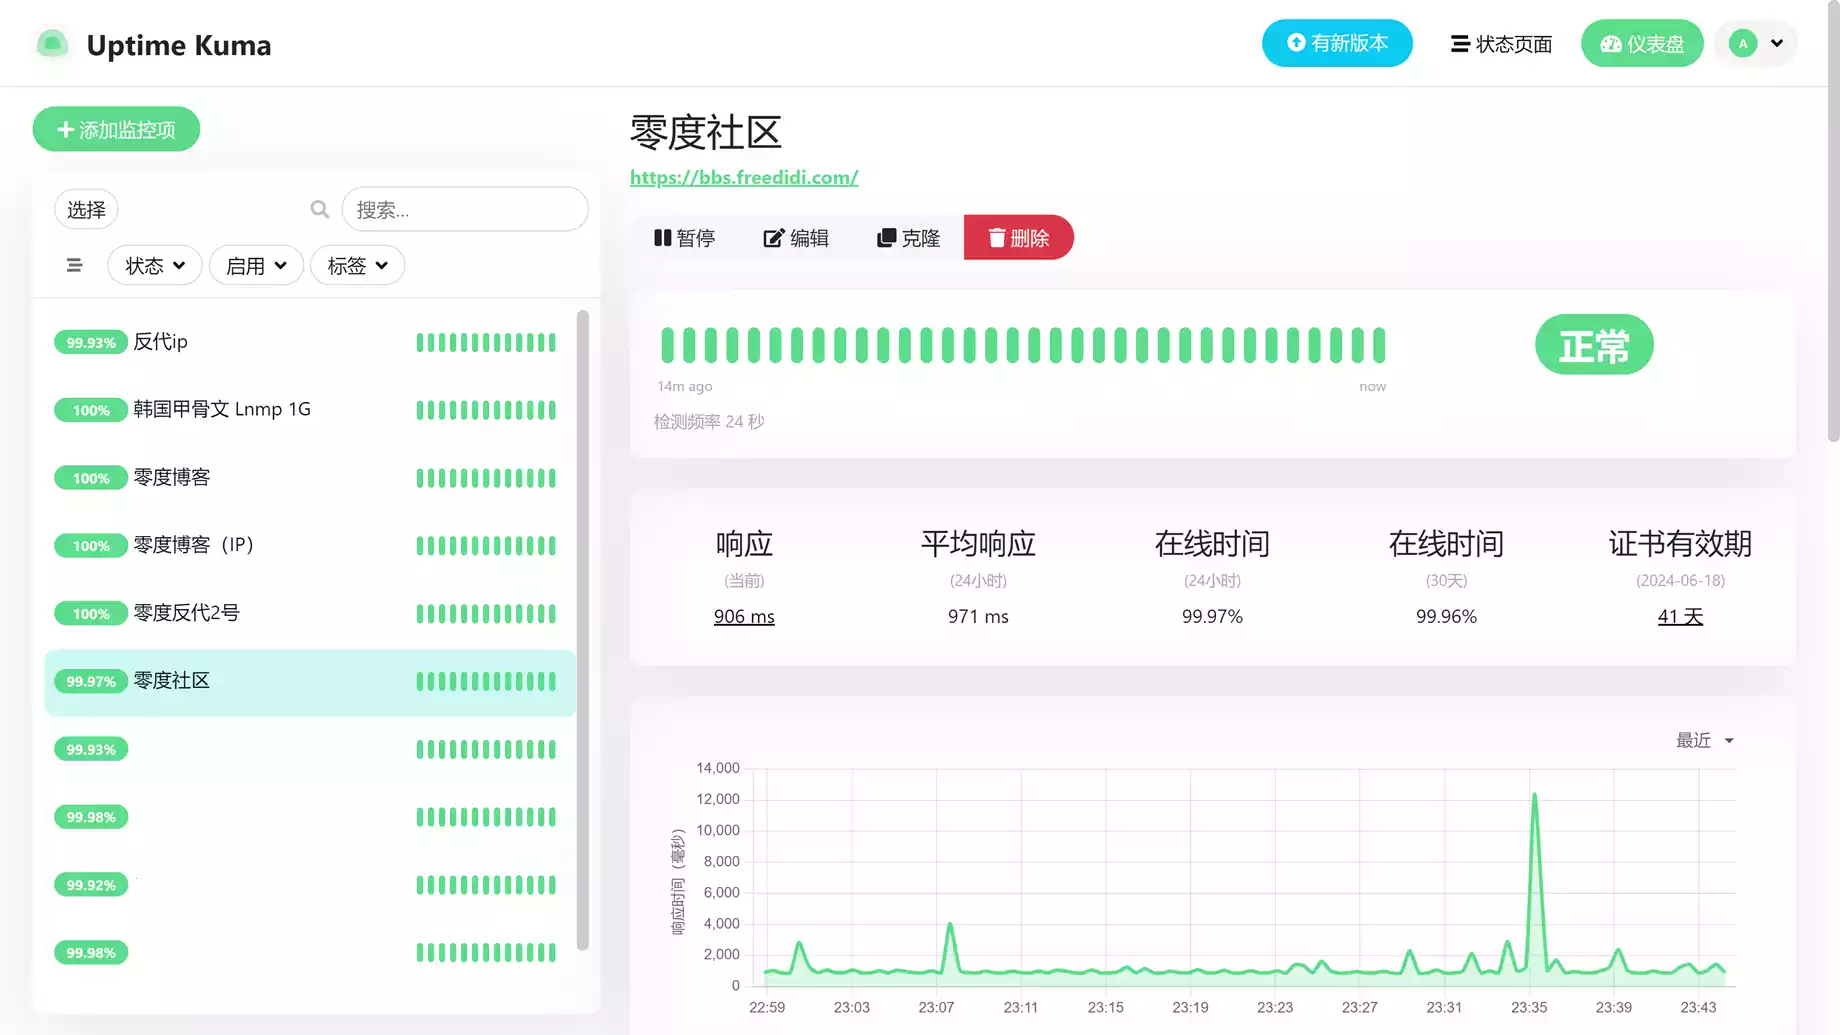This screenshot has height=1035, width=1840.
Task: Click the 正常 status badge
Action: tap(1594, 345)
